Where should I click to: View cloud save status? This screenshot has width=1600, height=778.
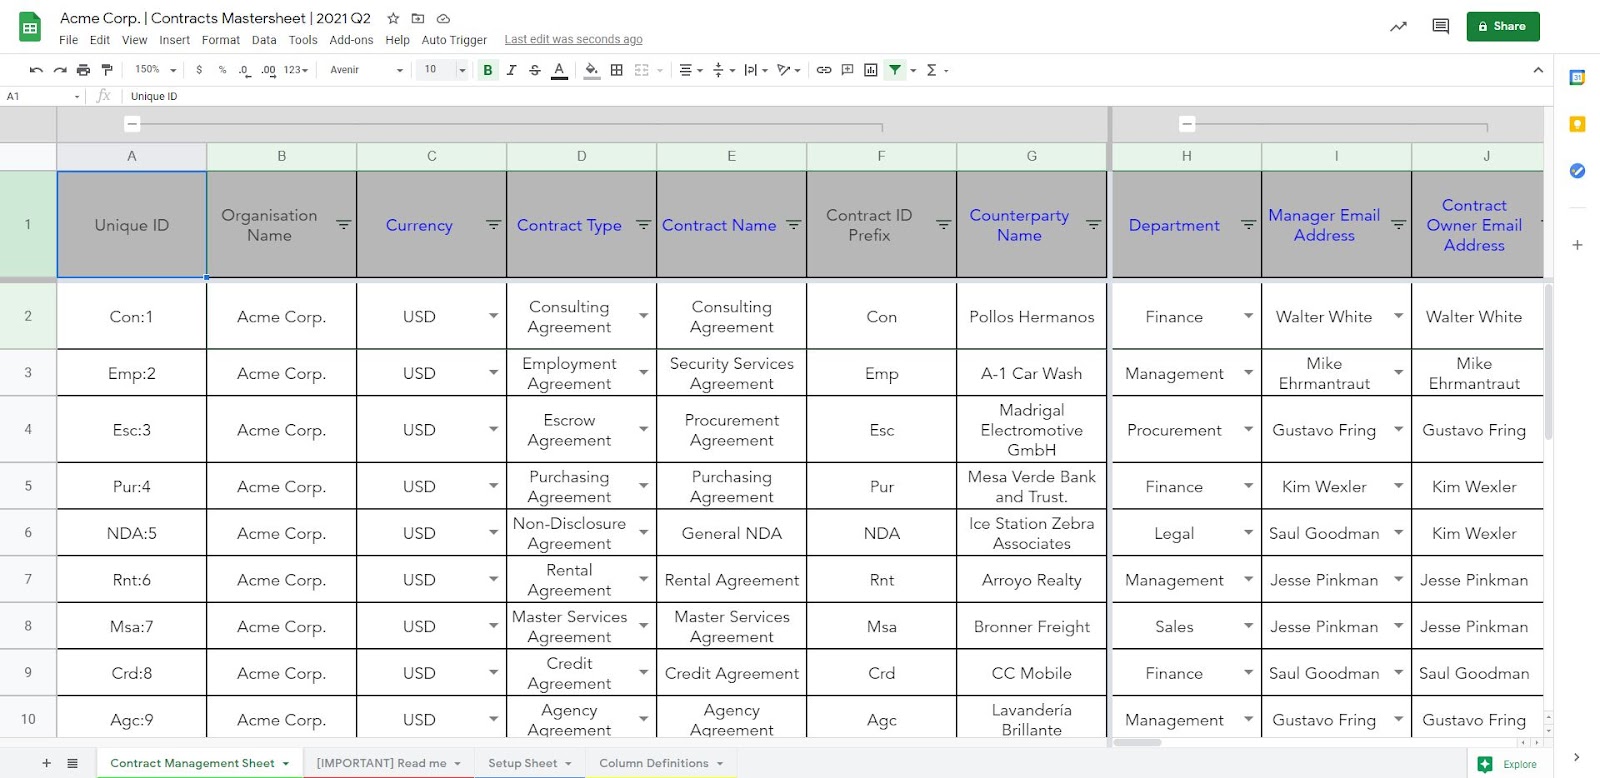tap(443, 18)
